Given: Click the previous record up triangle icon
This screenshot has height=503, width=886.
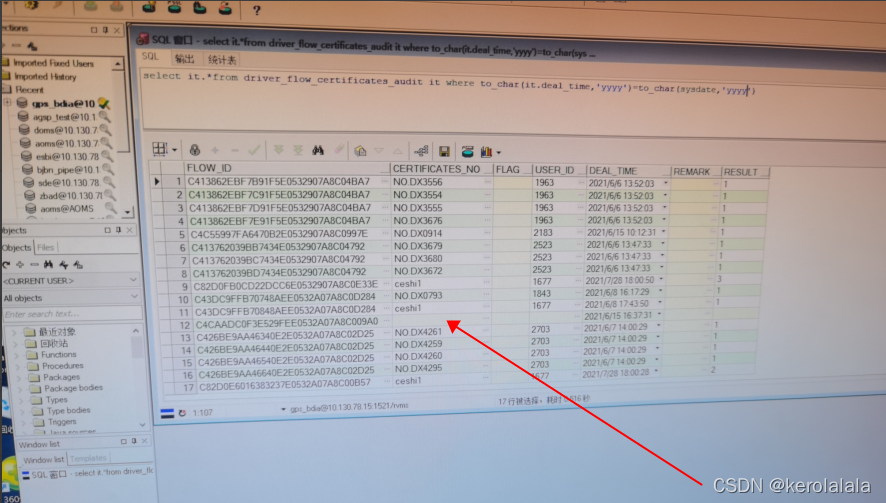Looking at the screenshot, I should (398, 151).
